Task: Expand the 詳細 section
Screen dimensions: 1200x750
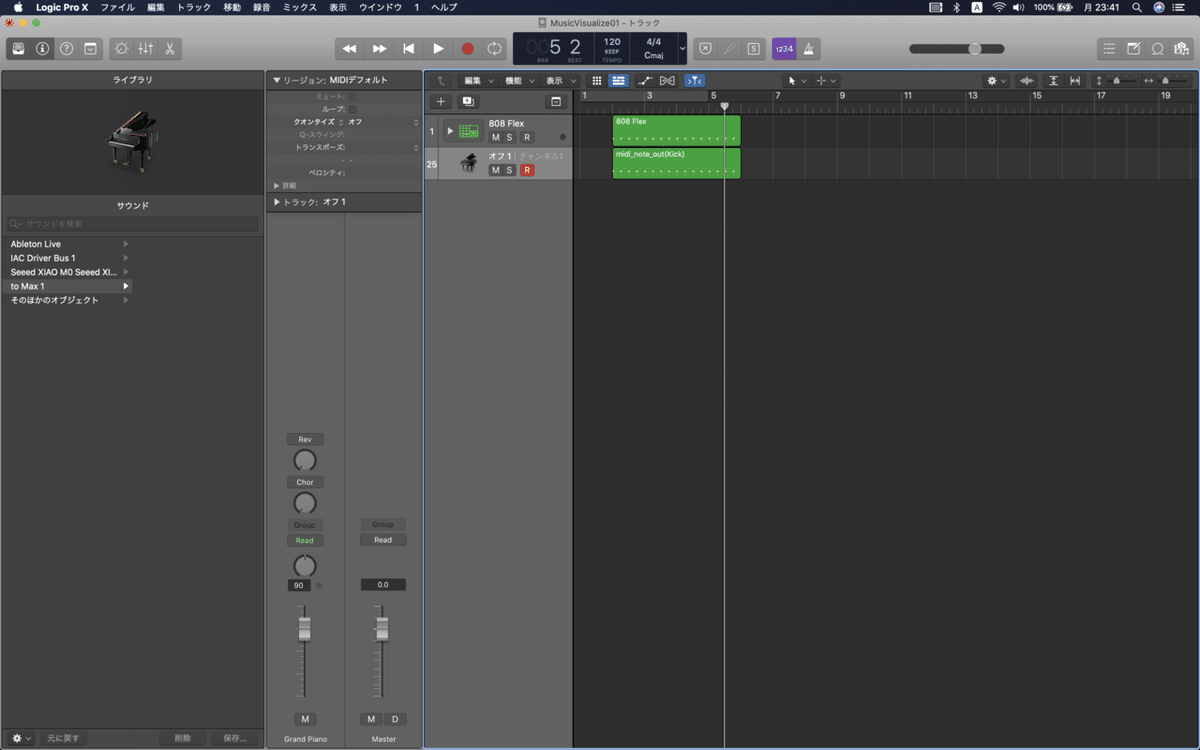Action: pos(277,185)
